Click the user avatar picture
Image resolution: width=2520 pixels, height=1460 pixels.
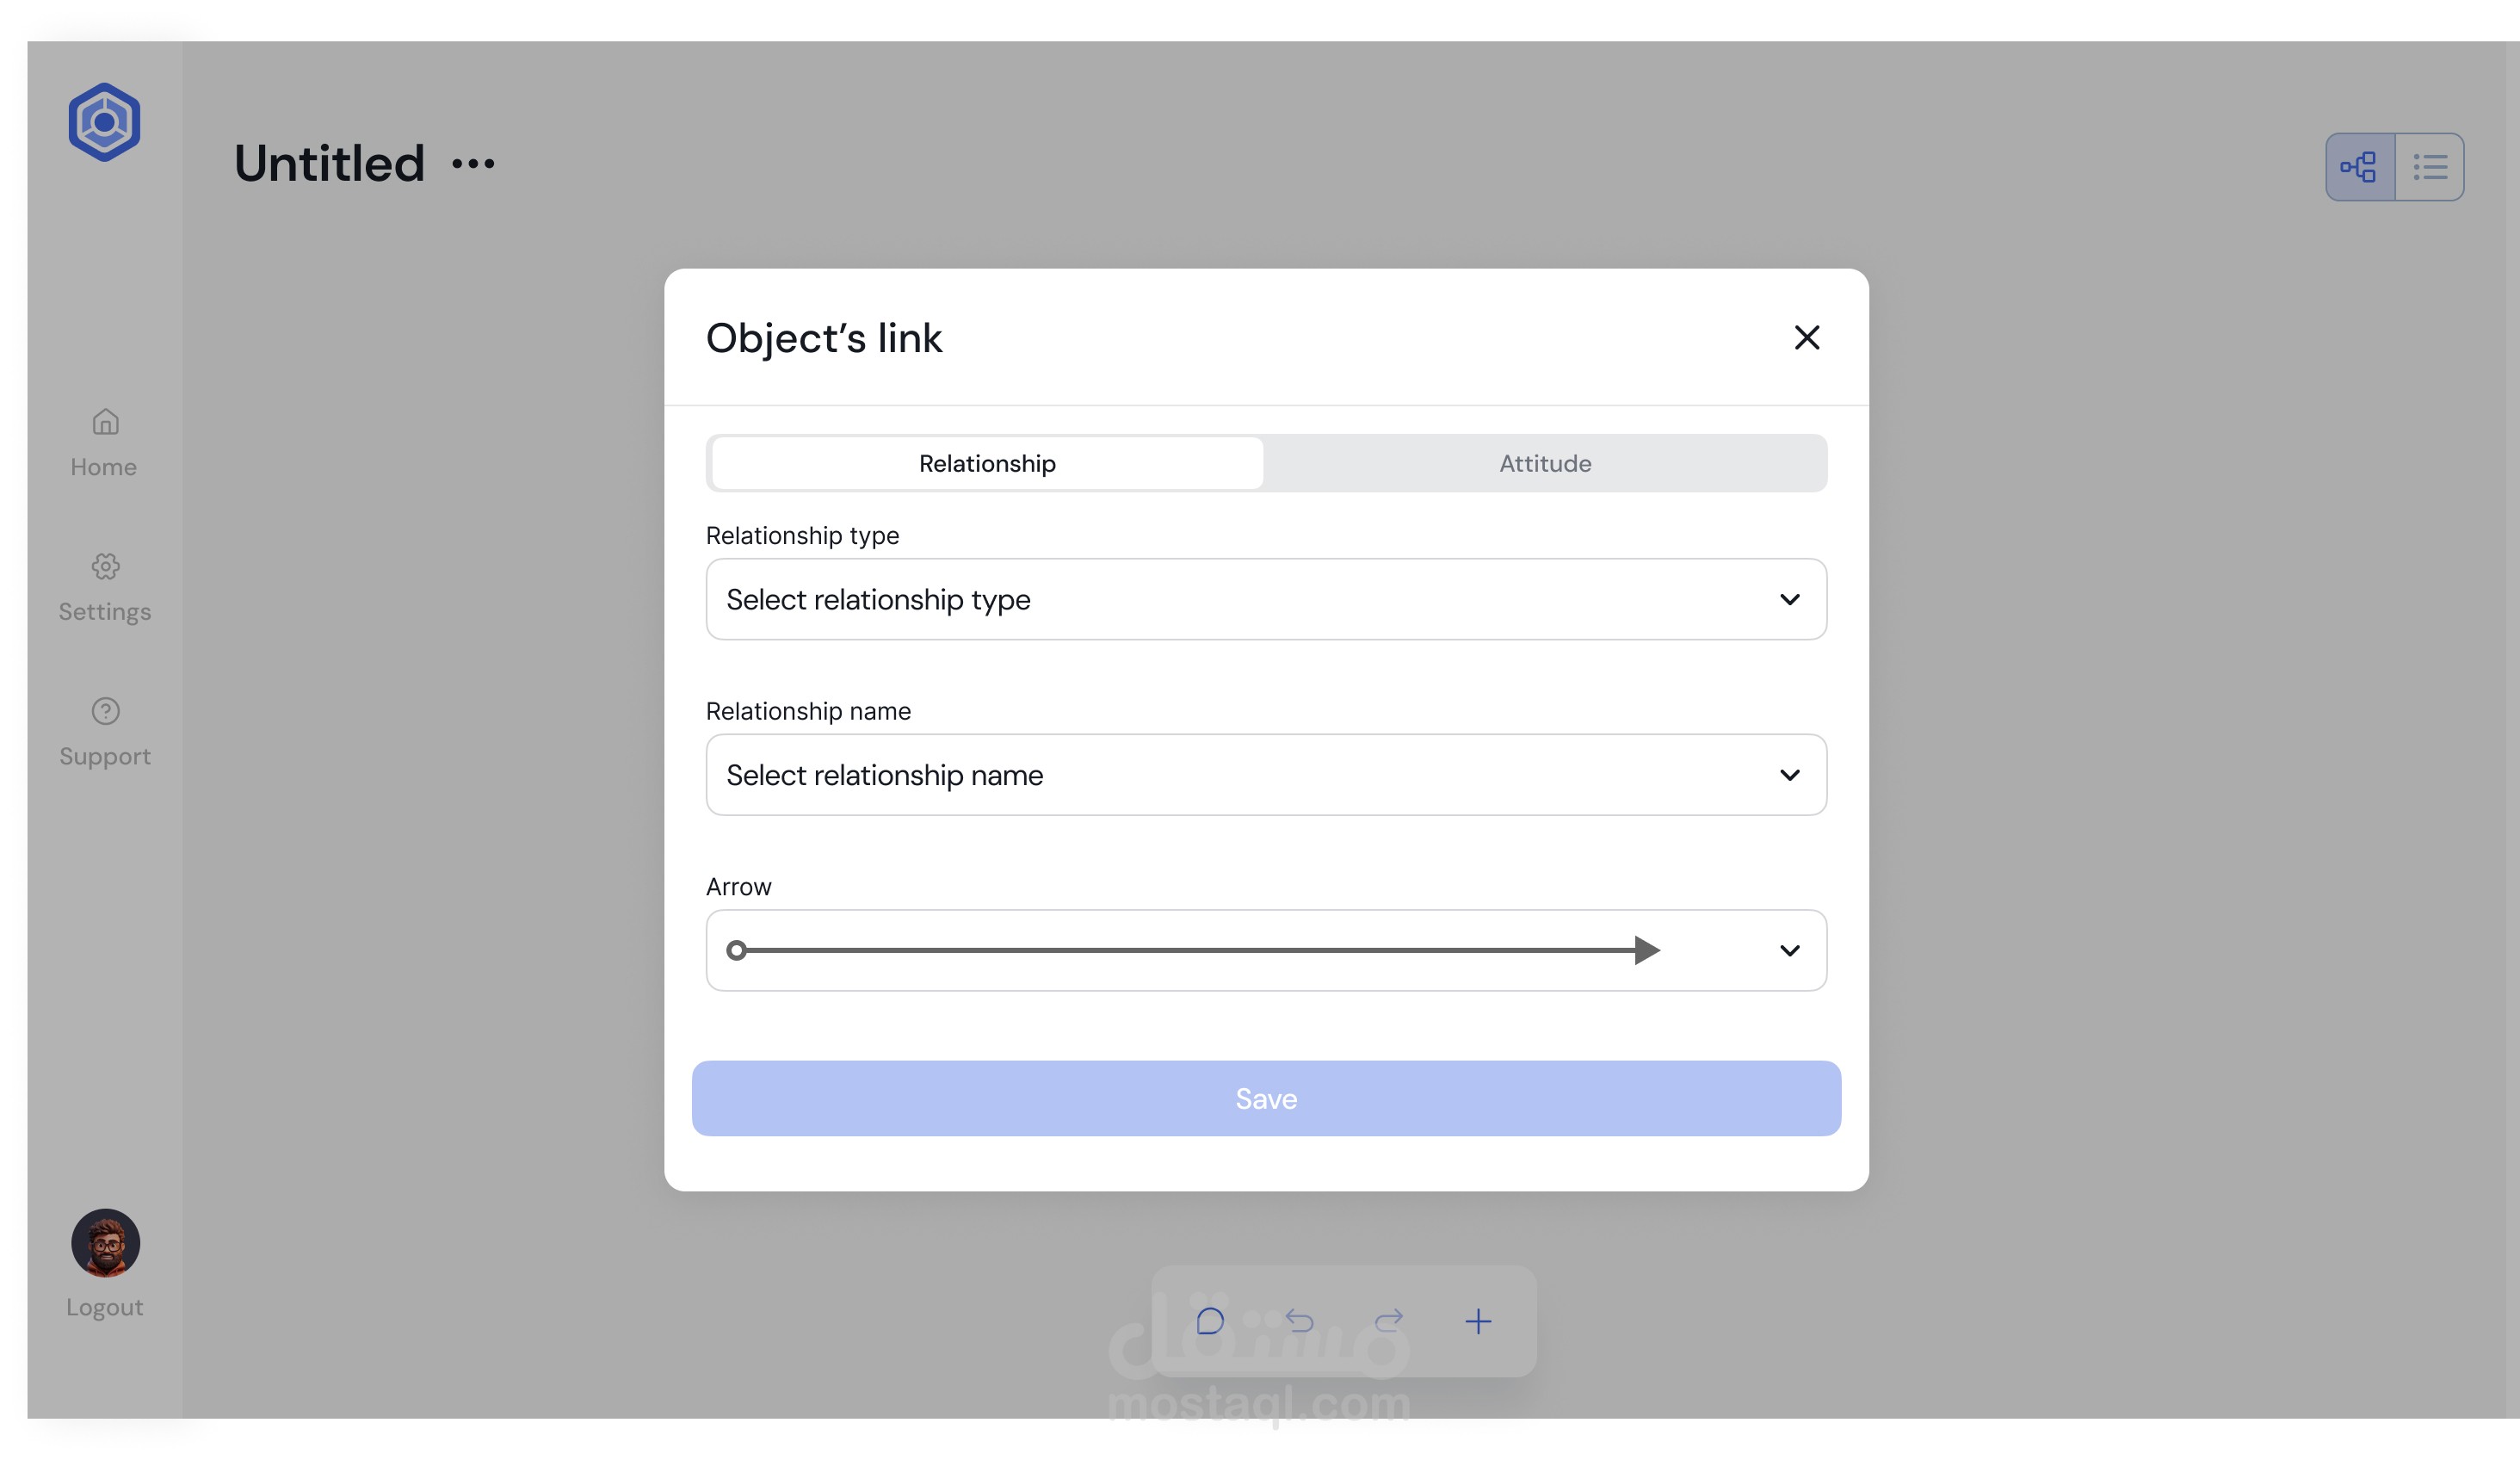105,1243
